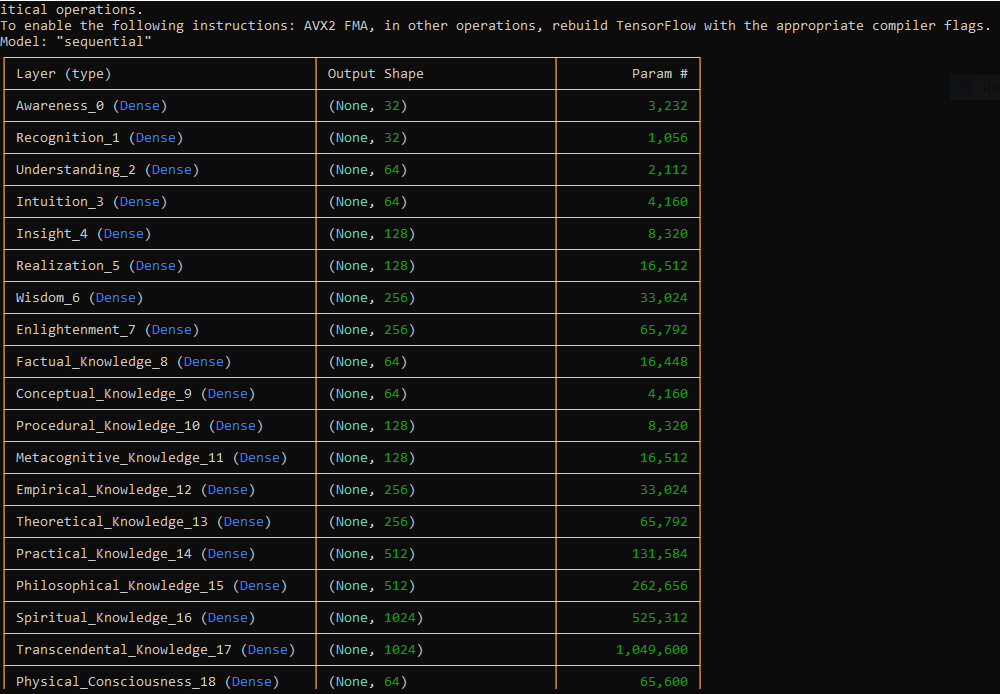The width and height of the screenshot is (1000, 694).
Task: Click the Philosophical_Knowledge_15 layer name
Action: click(120, 586)
